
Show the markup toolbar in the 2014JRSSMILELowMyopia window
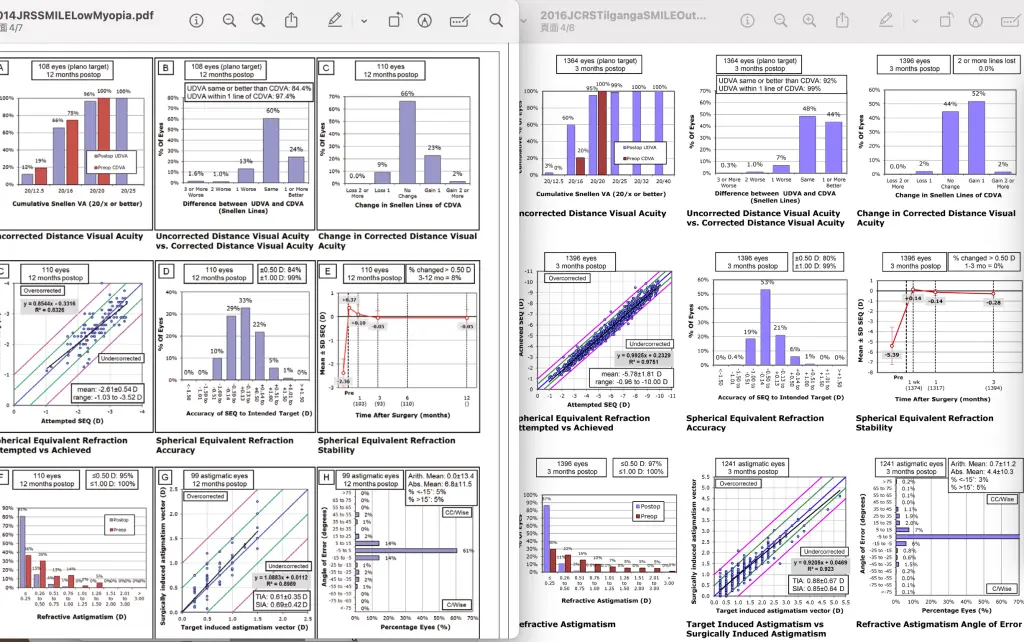pos(424,21)
